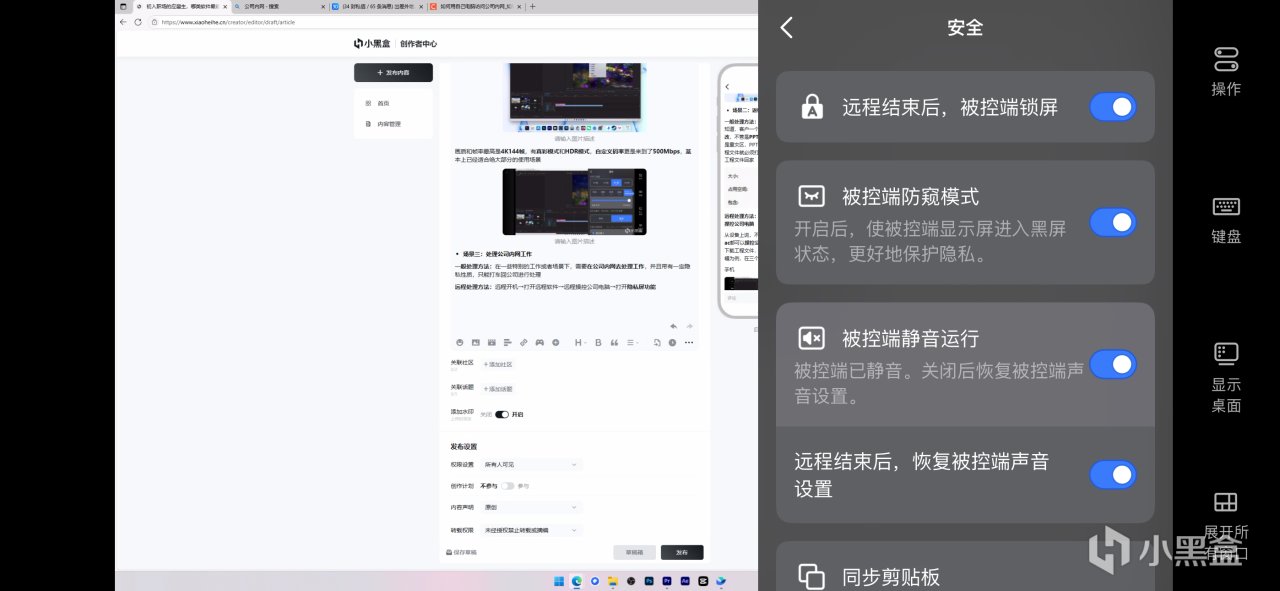This screenshot has height=591, width=1280.
Task: Click the 草稿箱 button
Action: click(x=634, y=552)
